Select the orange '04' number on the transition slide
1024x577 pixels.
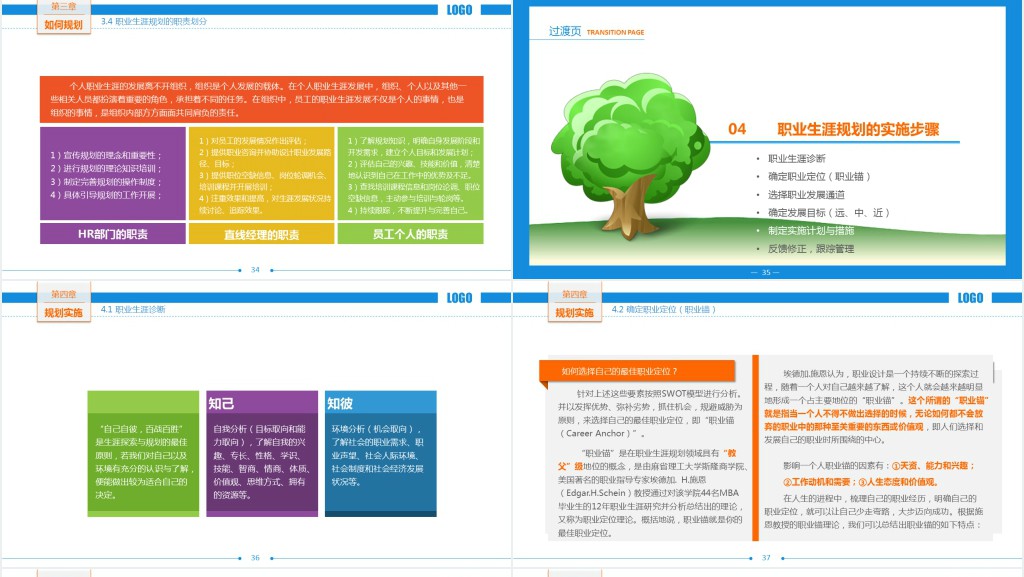[x=737, y=129]
